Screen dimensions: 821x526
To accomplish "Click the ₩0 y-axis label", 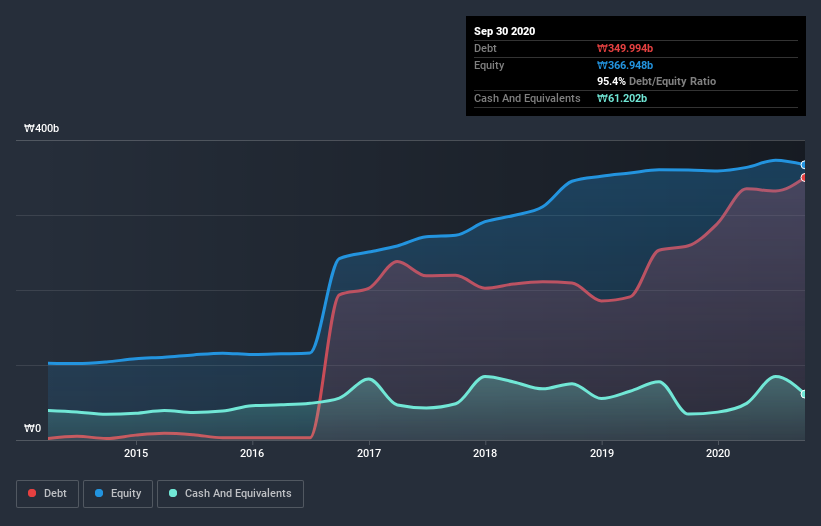I will pyautogui.click(x=32, y=429).
